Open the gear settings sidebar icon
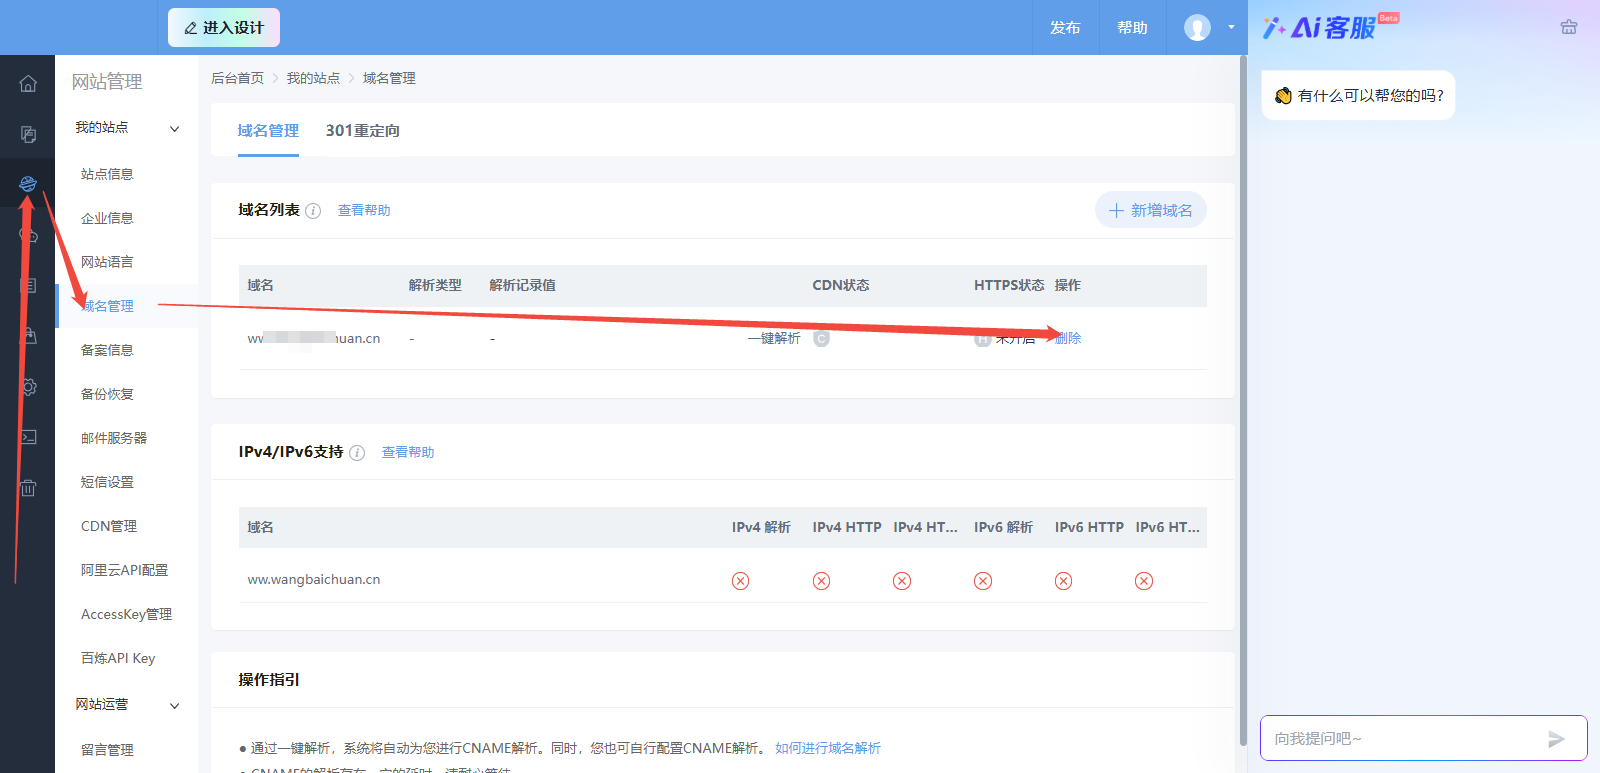The height and width of the screenshot is (773, 1600). 28,387
